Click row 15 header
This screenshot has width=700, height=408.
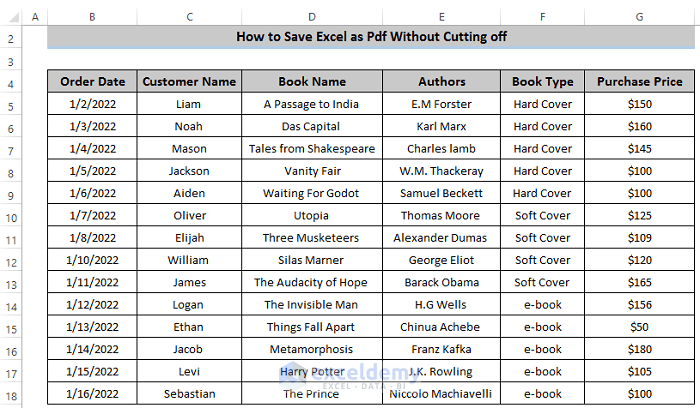click(x=10, y=328)
